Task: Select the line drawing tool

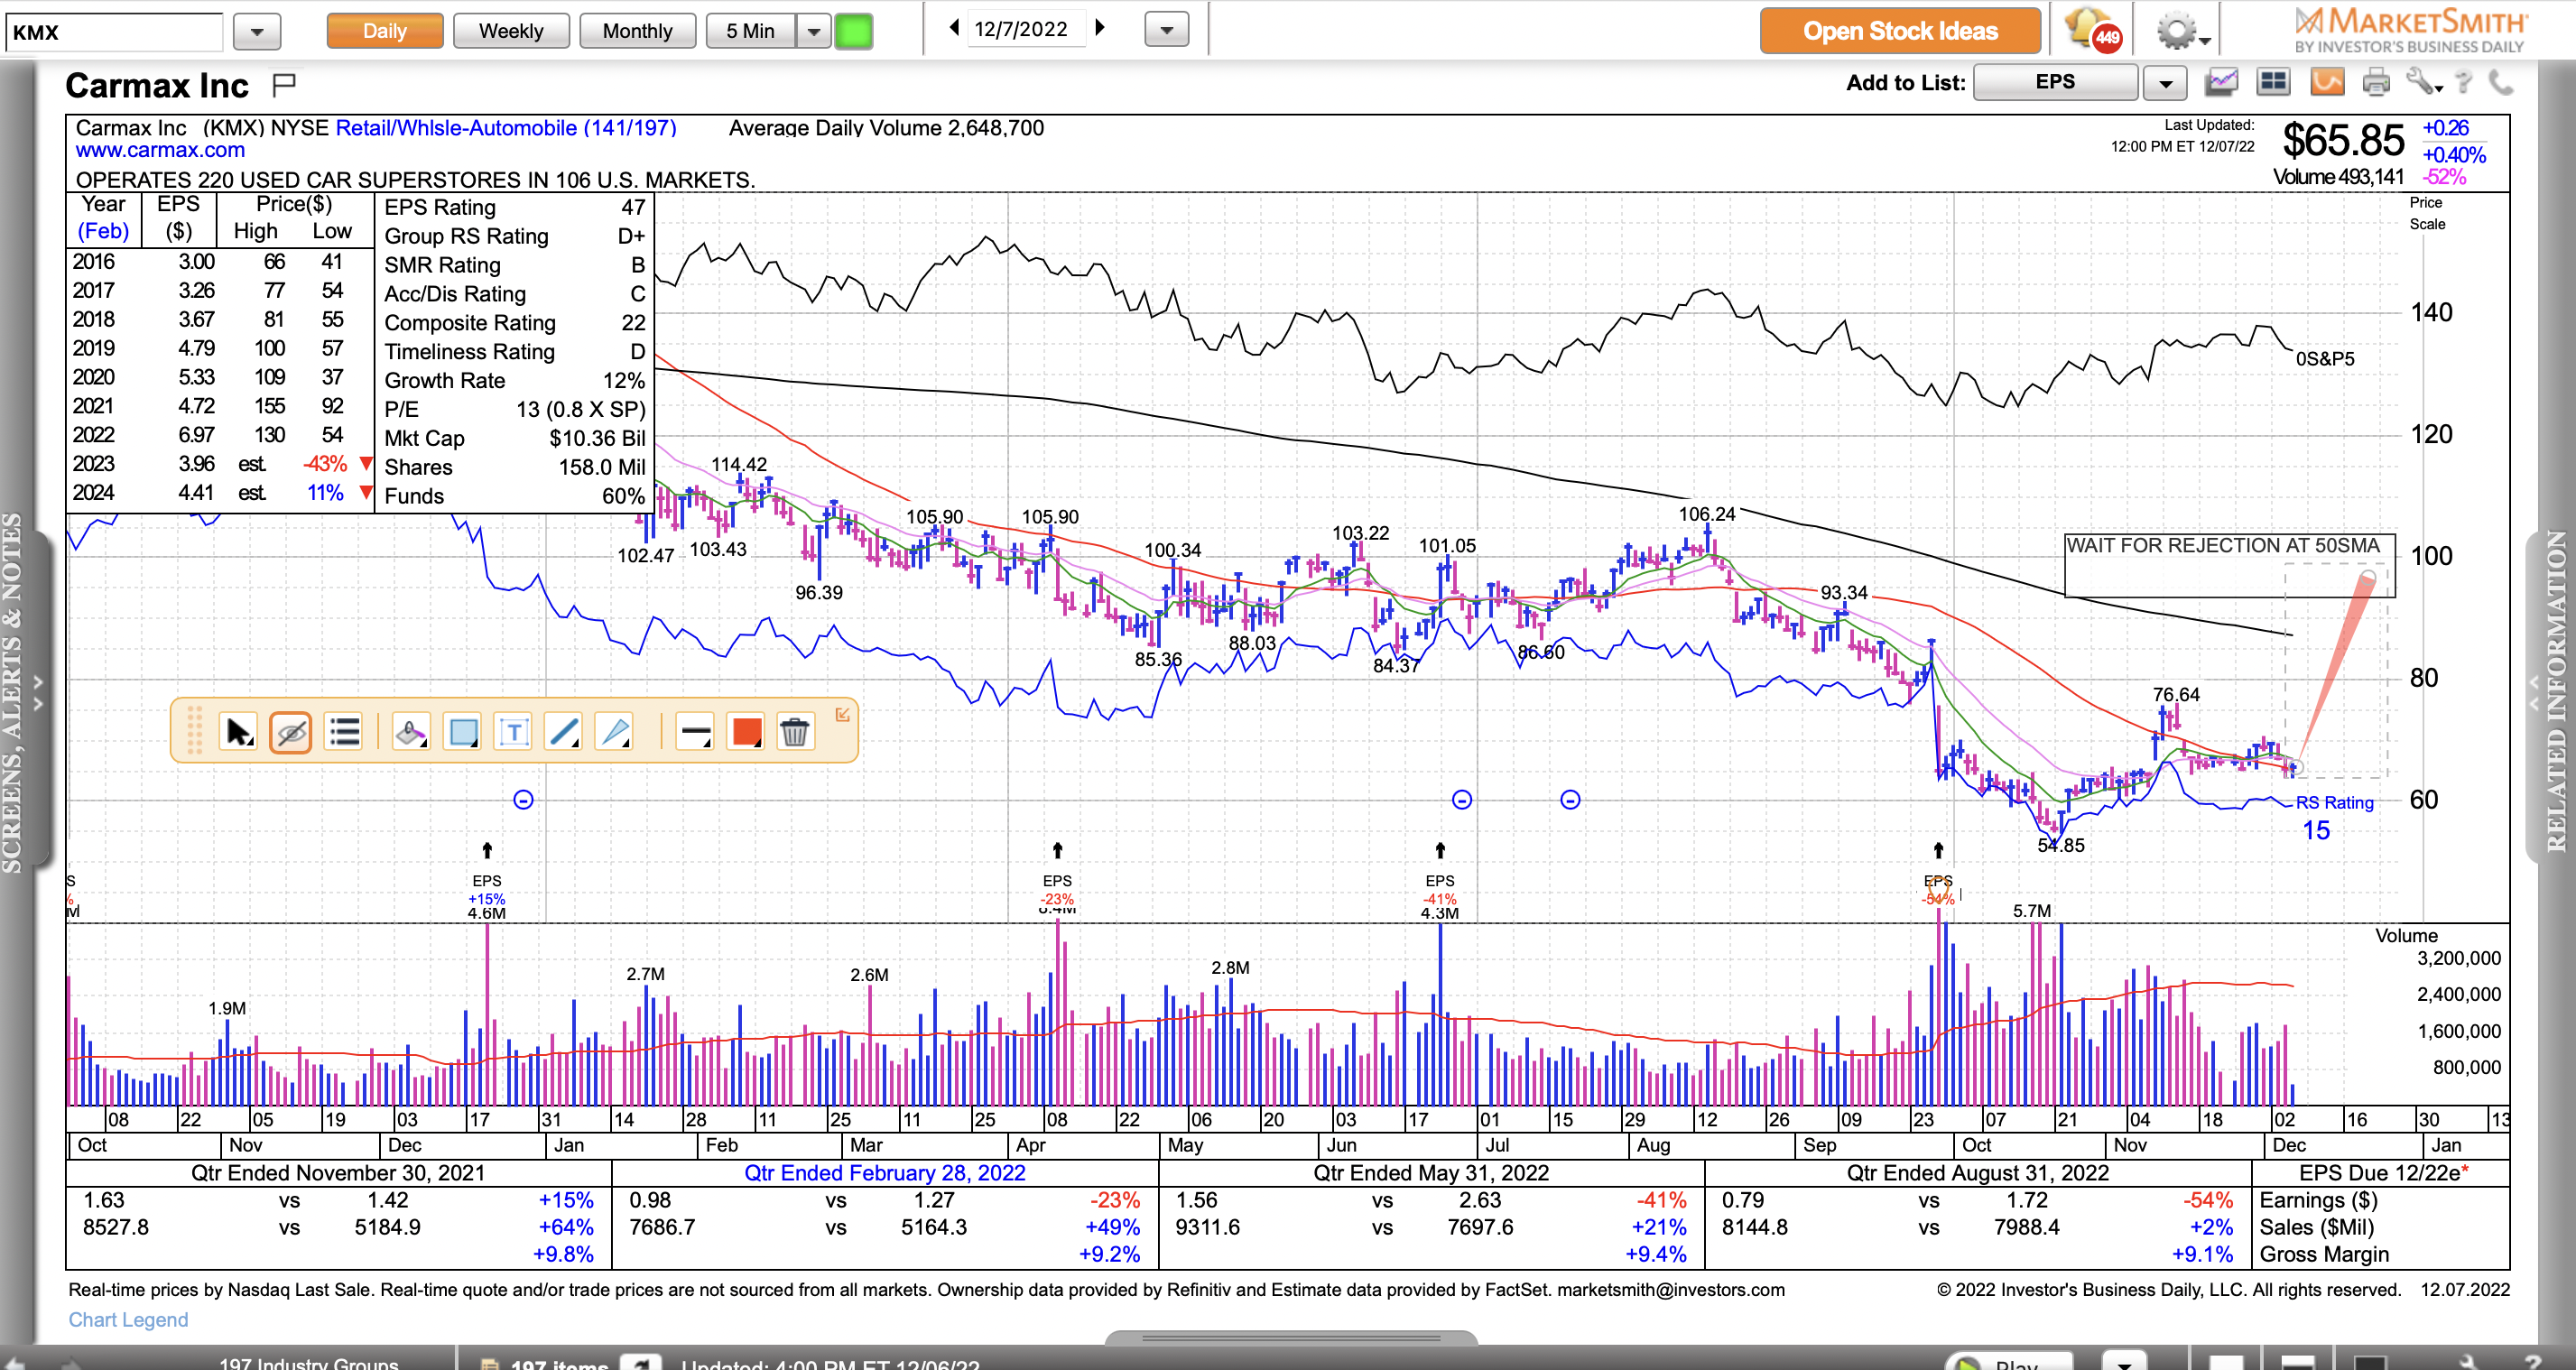Action: pyautogui.click(x=564, y=733)
